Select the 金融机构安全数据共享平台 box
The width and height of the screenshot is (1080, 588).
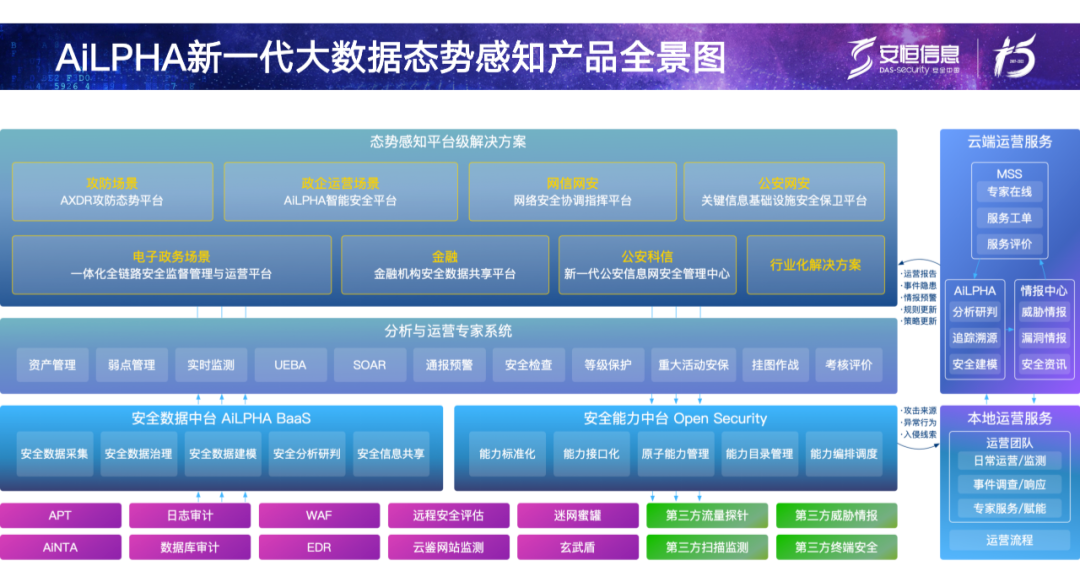click(445, 265)
